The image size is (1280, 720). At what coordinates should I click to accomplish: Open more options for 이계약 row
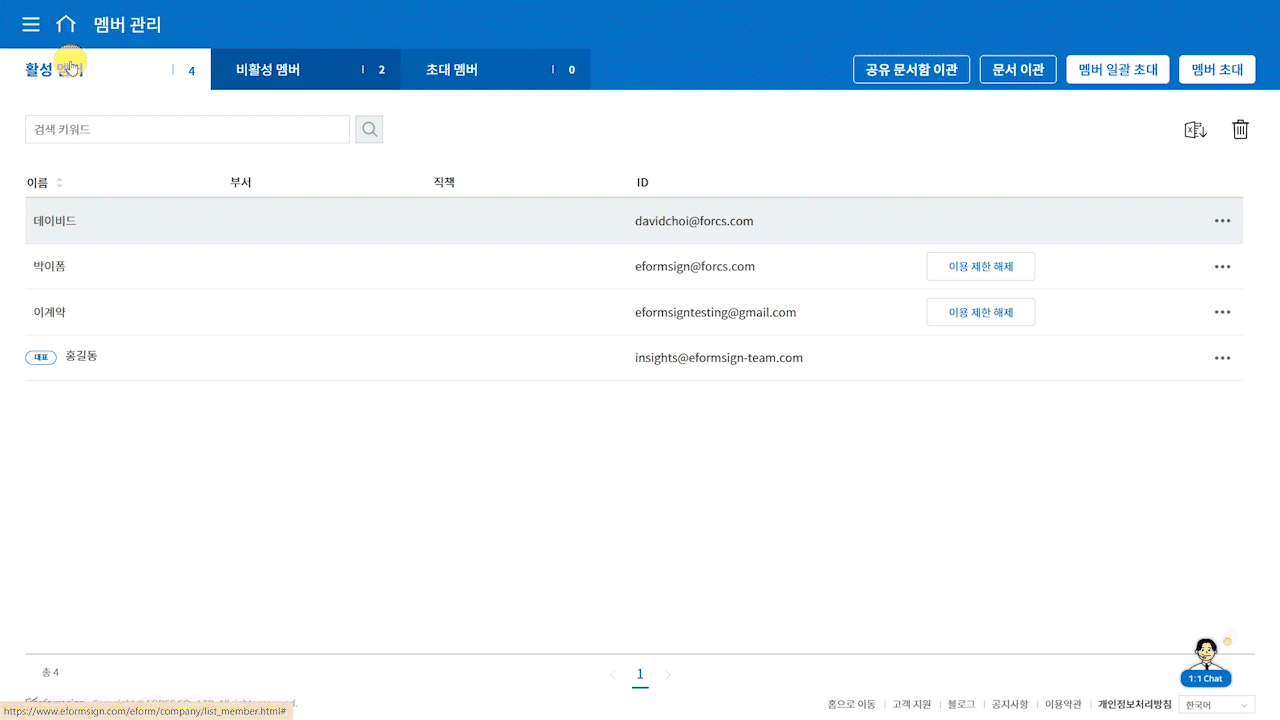pyautogui.click(x=1222, y=312)
